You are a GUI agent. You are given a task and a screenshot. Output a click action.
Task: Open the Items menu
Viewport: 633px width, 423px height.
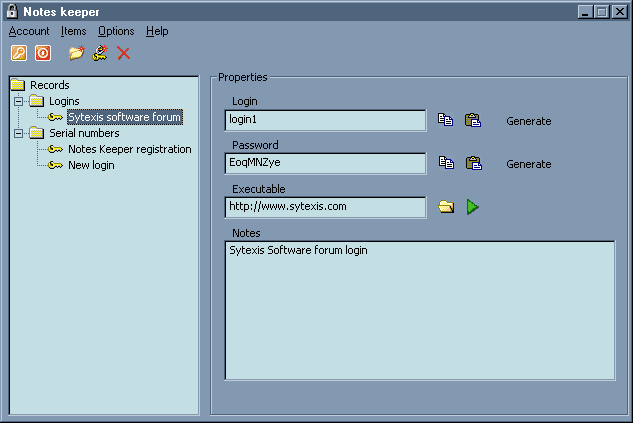73,31
